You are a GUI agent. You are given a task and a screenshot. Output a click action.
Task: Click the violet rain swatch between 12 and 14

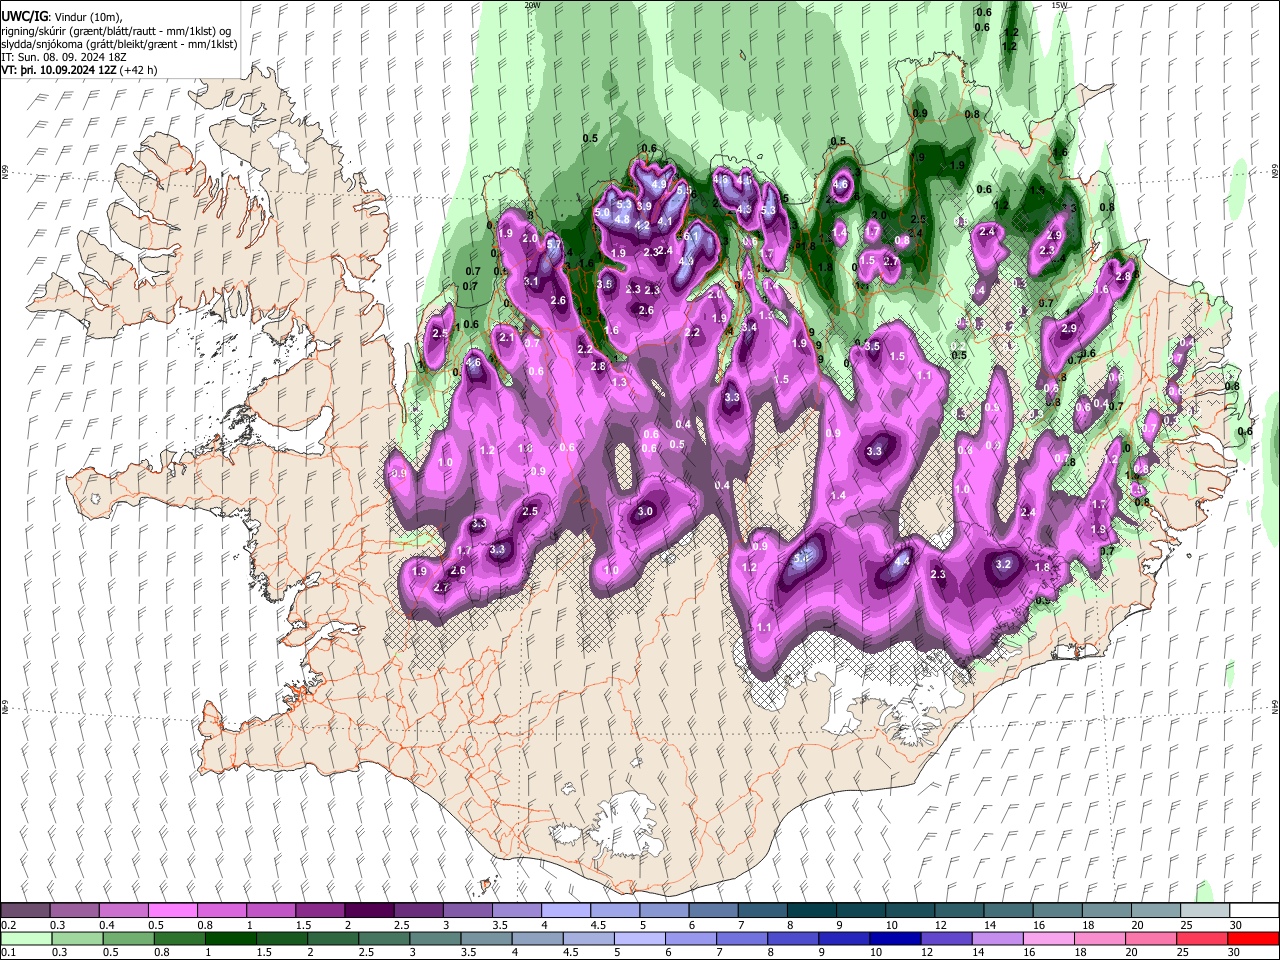pos(945,938)
